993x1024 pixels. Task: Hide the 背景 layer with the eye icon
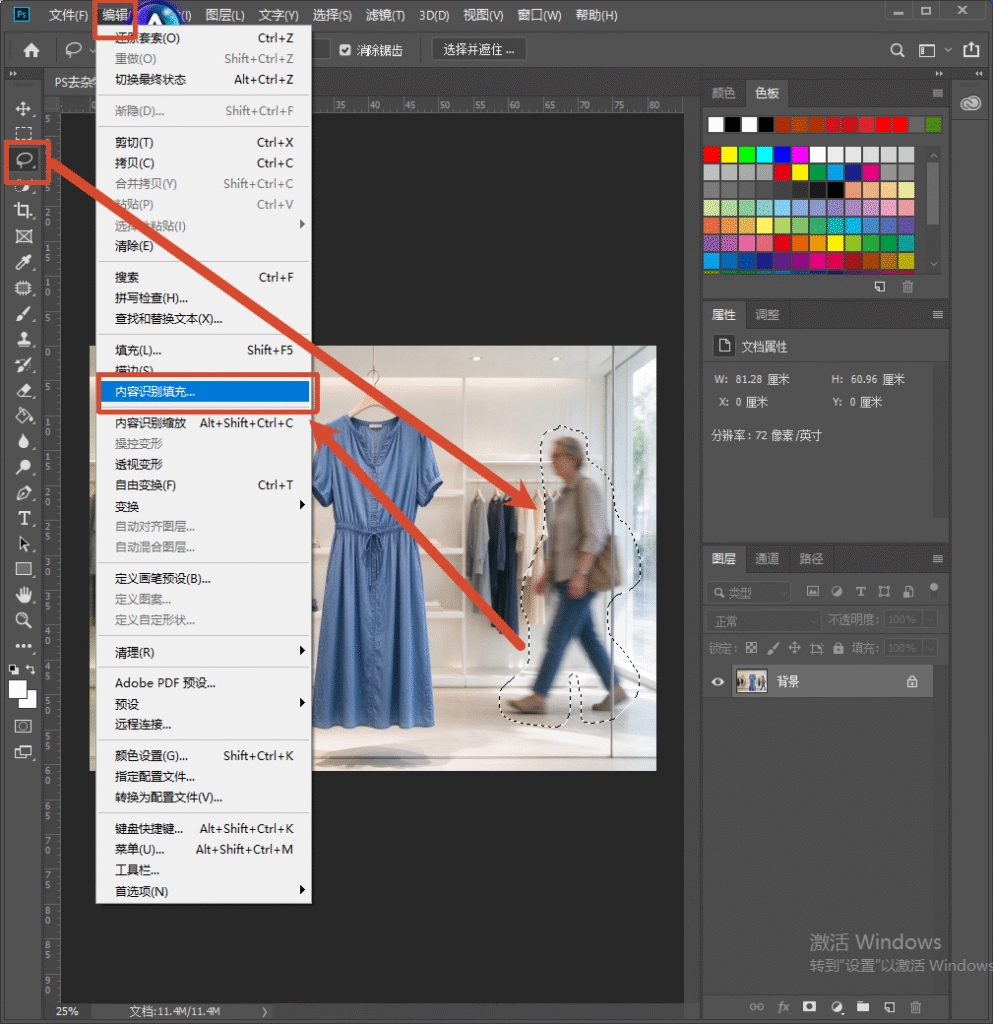(717, 682)
